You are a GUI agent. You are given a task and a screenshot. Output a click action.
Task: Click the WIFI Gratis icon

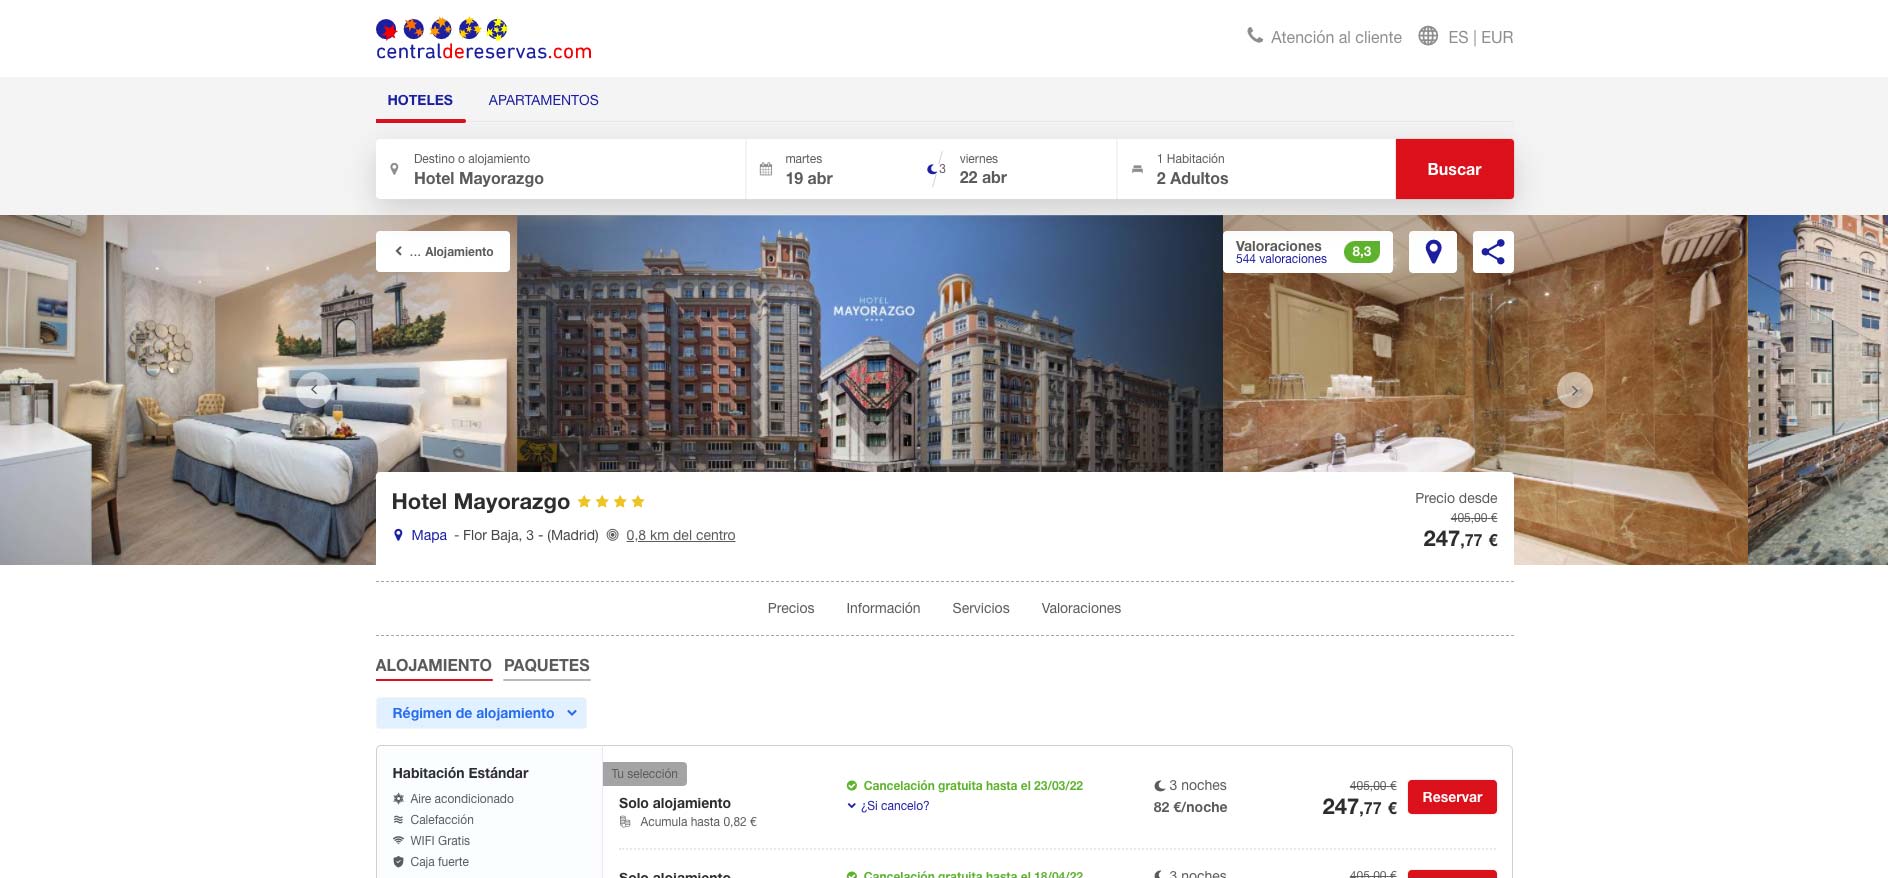pyautogui.click(x=399, y=841)
